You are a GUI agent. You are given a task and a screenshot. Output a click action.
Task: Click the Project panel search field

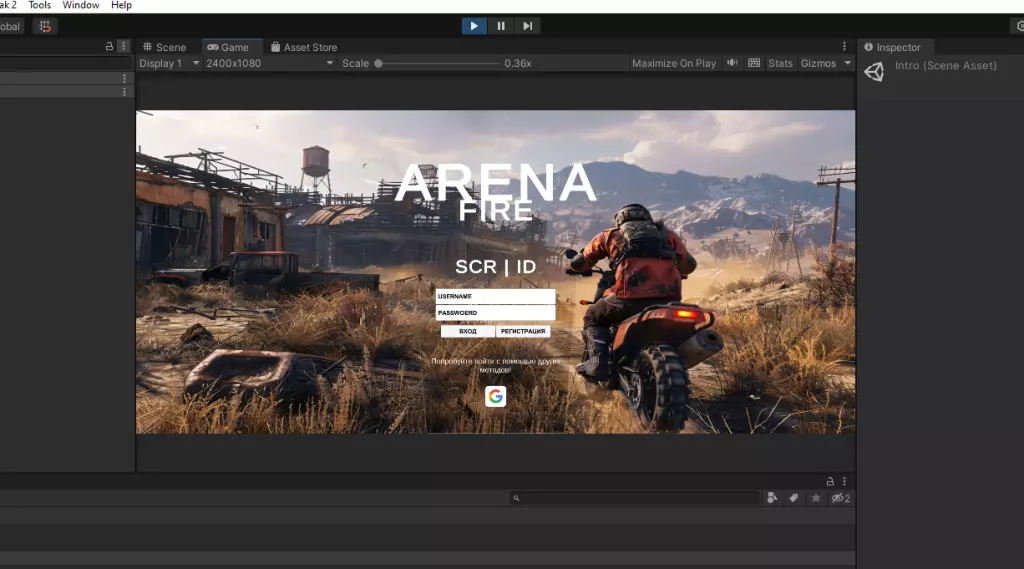635,498
